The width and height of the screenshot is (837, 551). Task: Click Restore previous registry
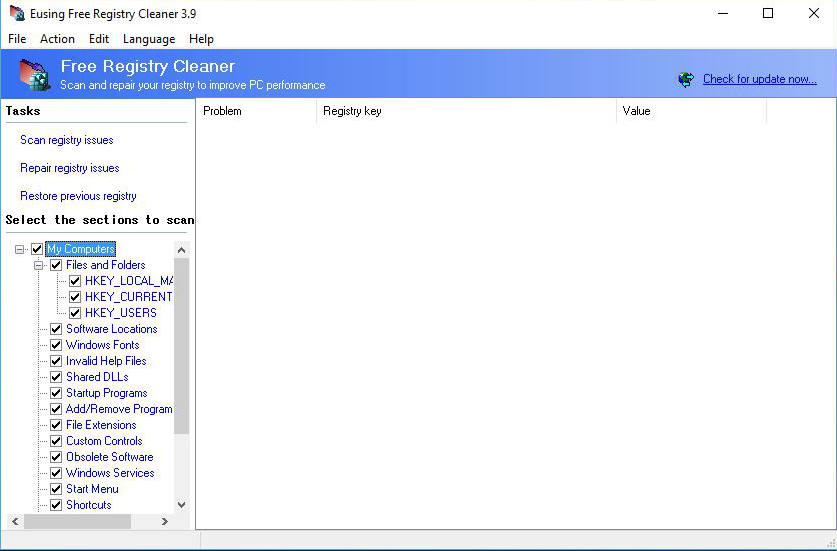click(x=78, y=196)
